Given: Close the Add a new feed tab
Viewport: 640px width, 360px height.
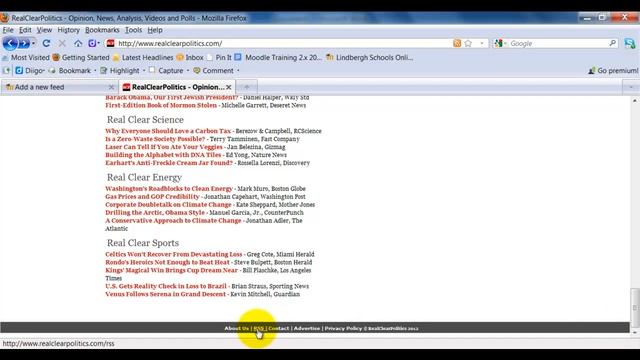Looking at the screenshot, I should (x=111, y=87).
